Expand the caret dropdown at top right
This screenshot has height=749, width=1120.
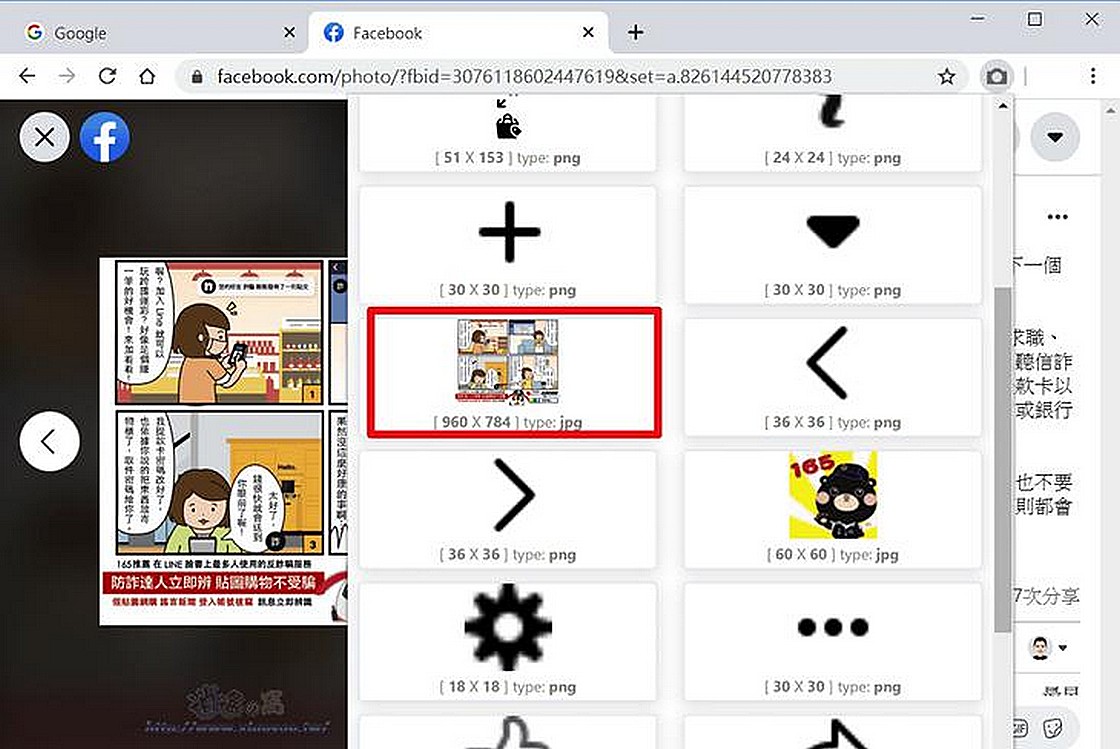pos(1055,136)
